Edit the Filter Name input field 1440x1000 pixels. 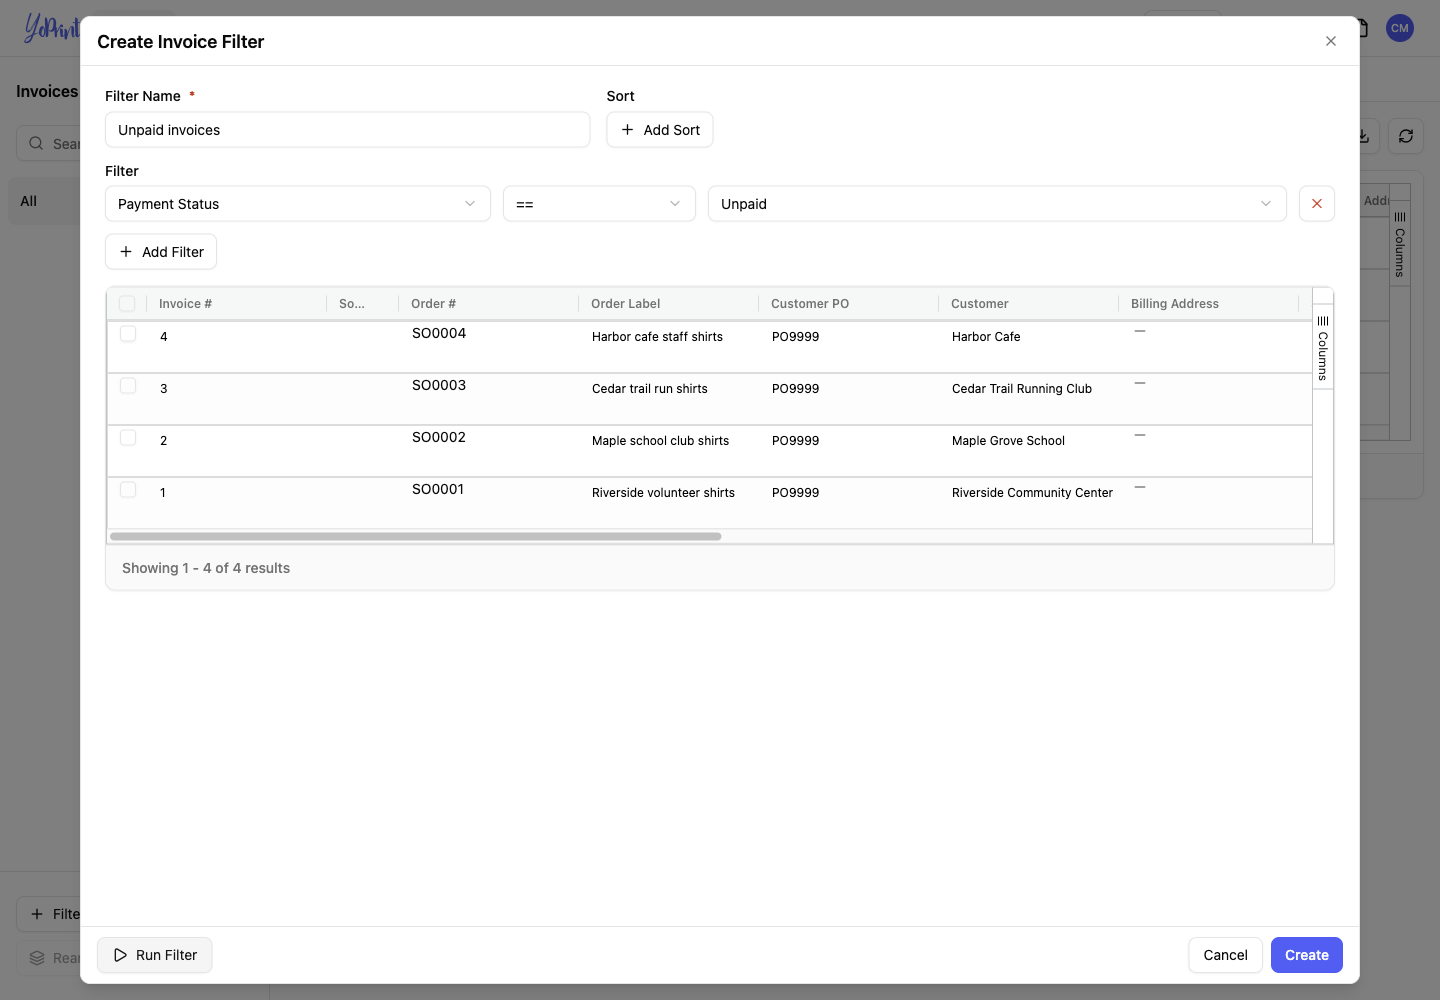pyautogui.click(x=348, y=130)
